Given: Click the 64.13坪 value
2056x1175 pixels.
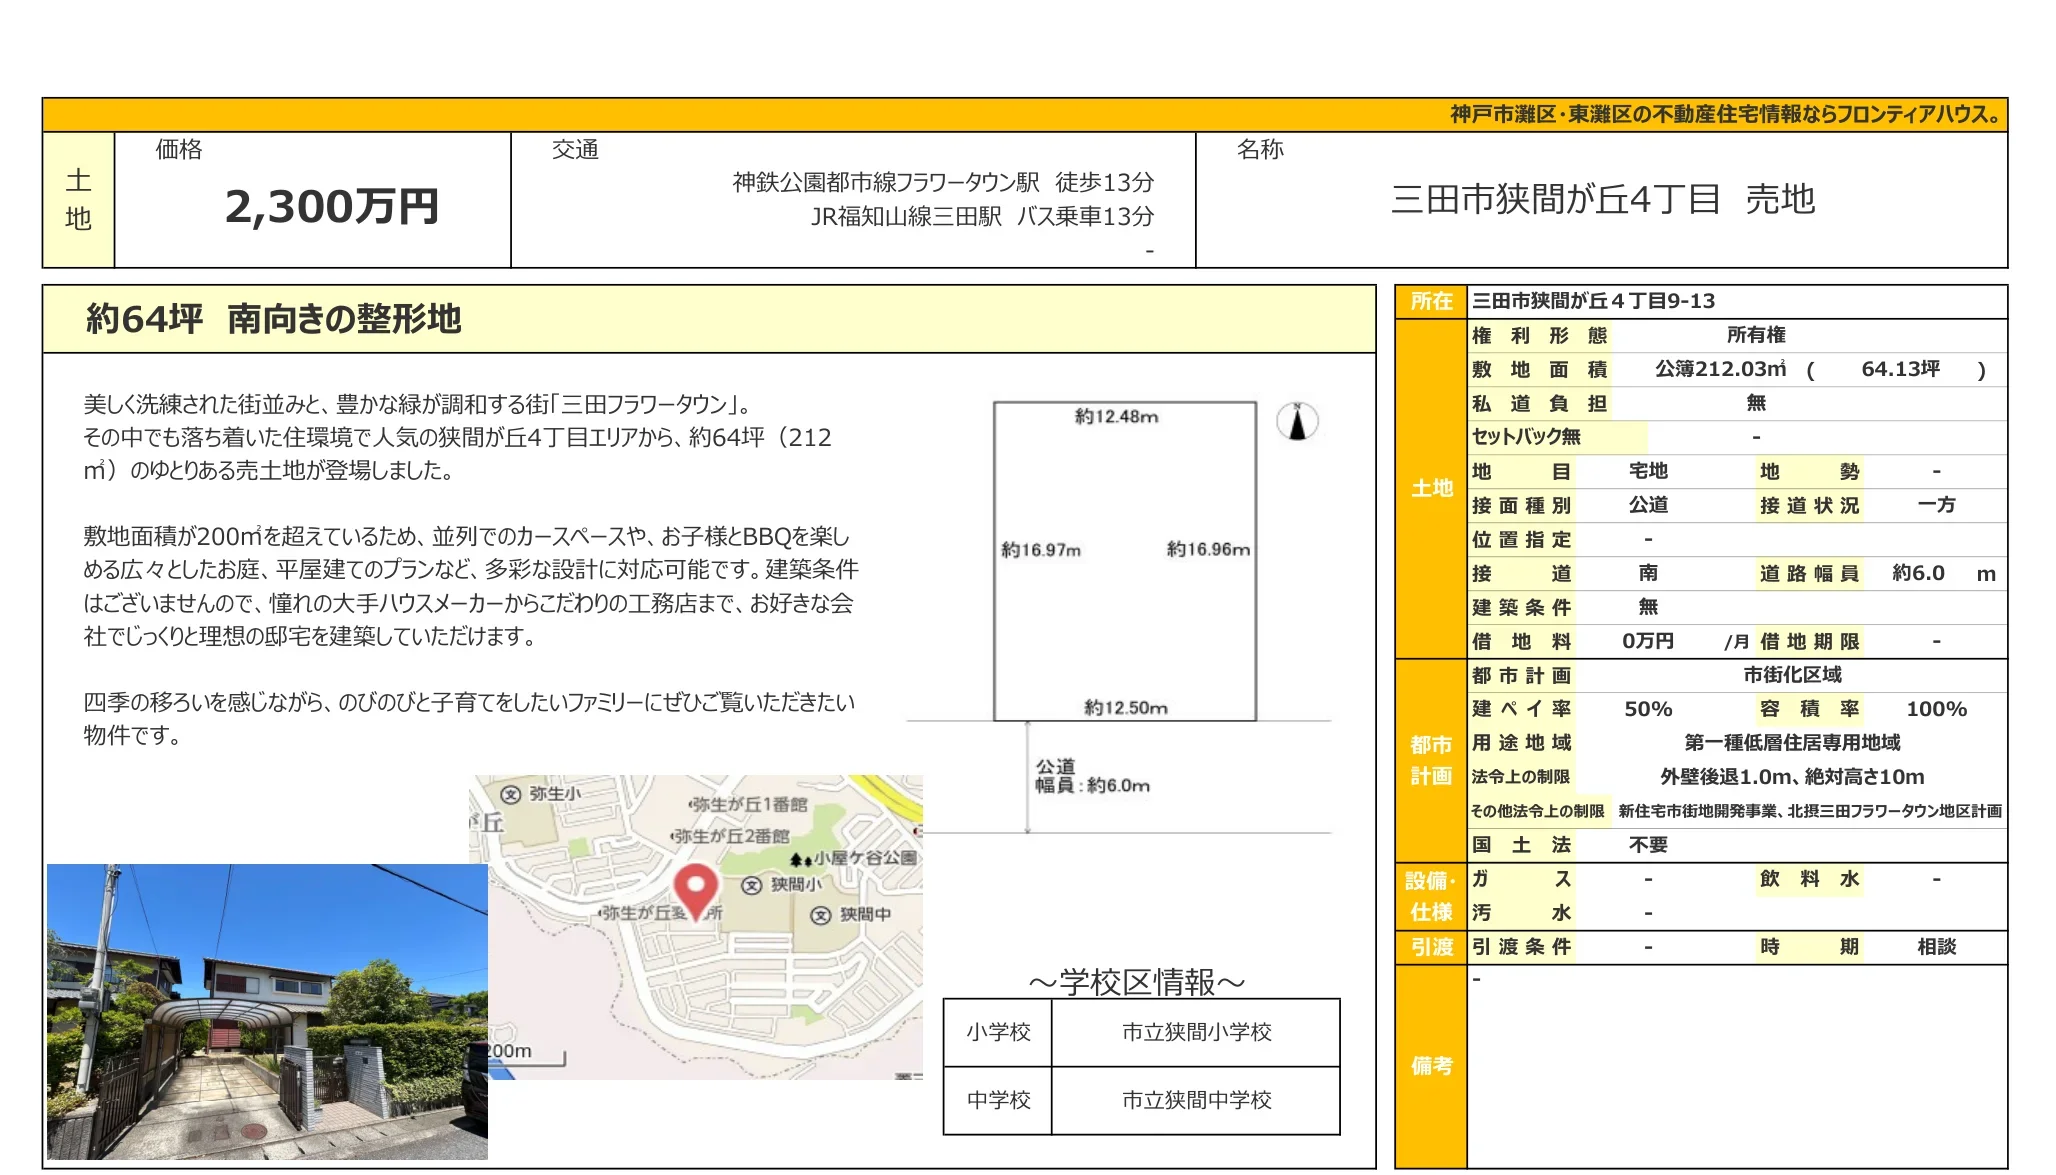Looking at the screenshot, I should [x=1900, y=369].
